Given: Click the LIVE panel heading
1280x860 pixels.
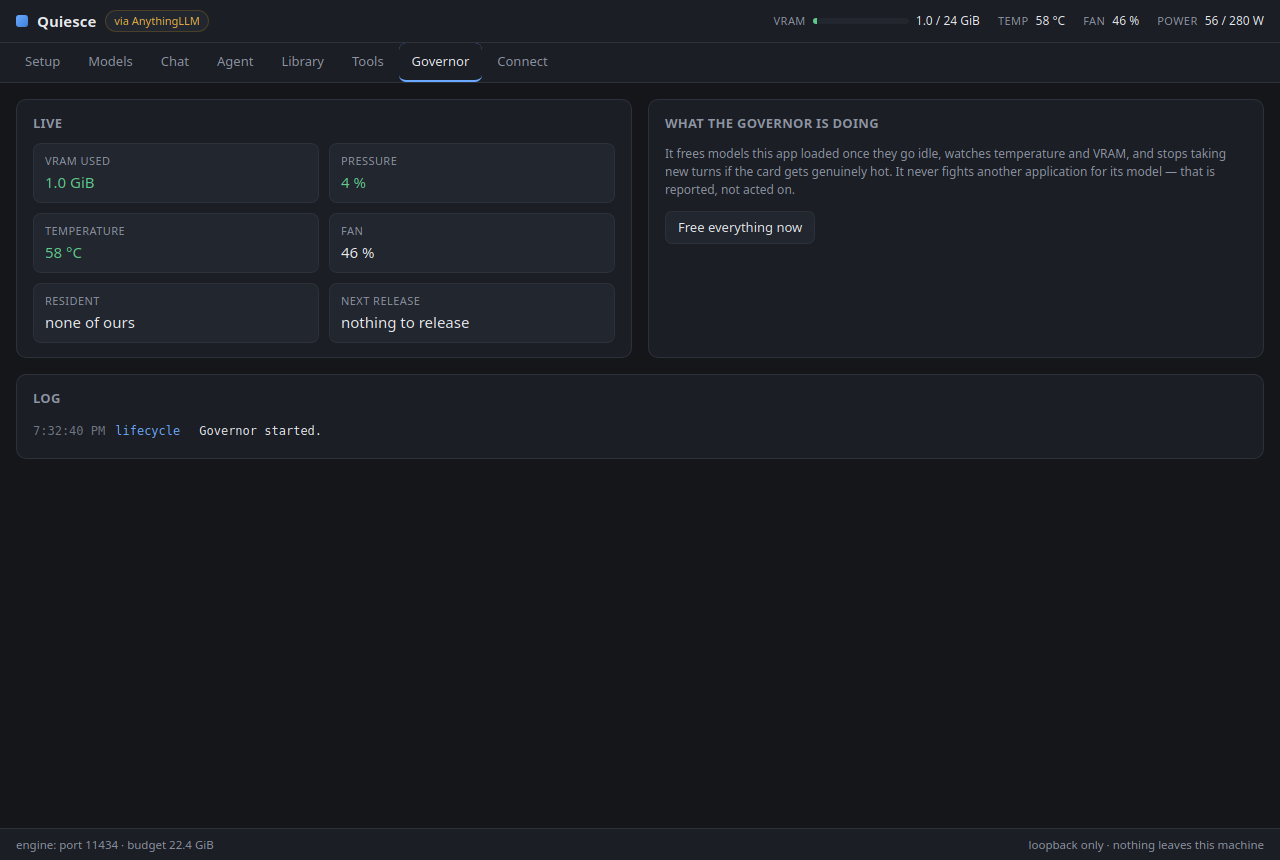Looking at the screenshot, I should [x=48, y=124].
